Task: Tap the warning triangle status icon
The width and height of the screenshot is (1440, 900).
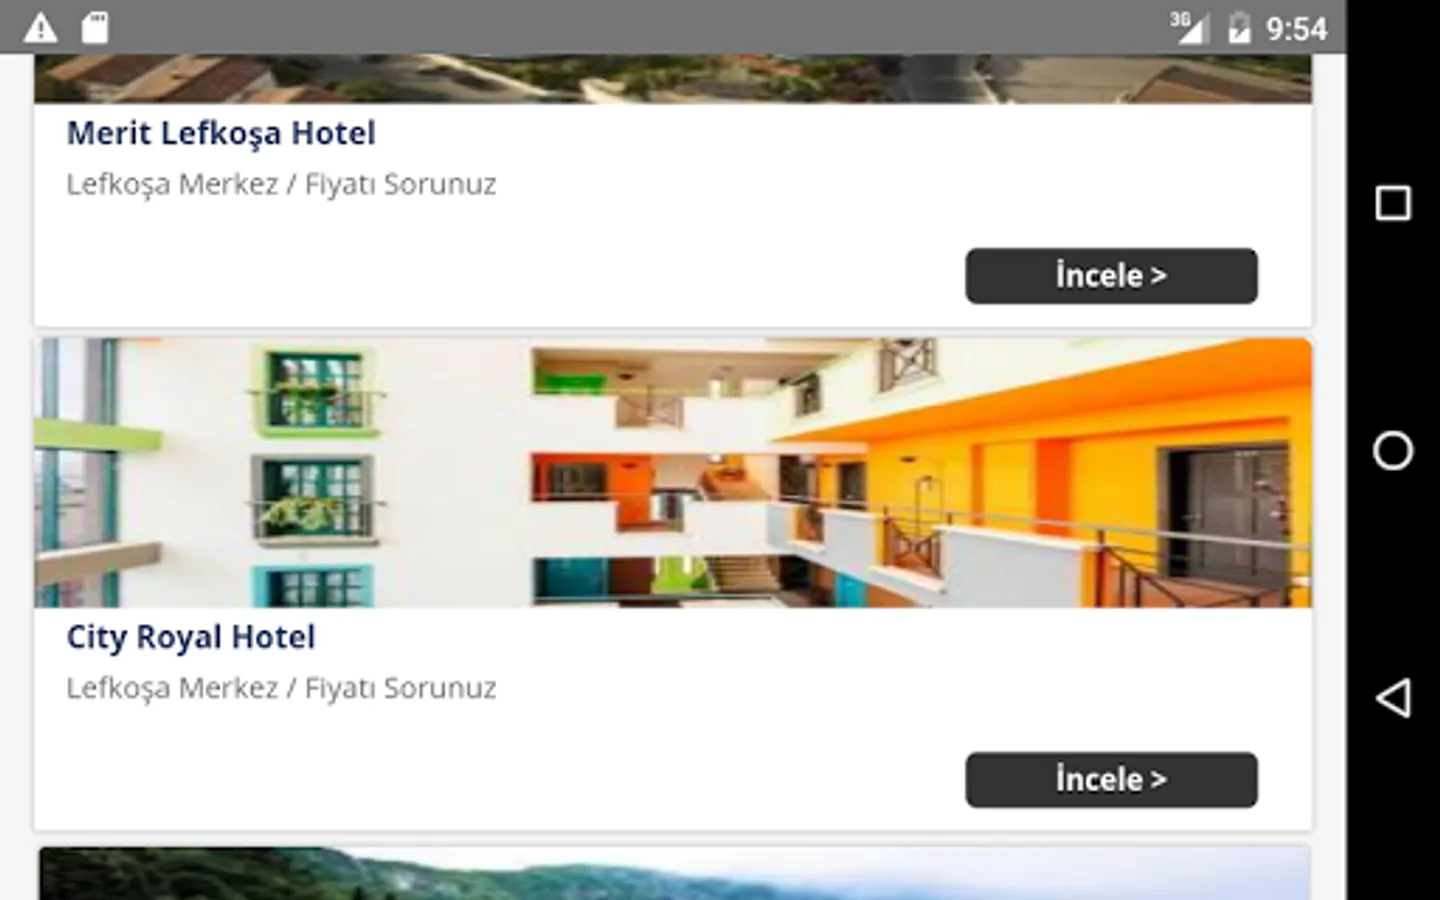Action: tap(40, 27)
